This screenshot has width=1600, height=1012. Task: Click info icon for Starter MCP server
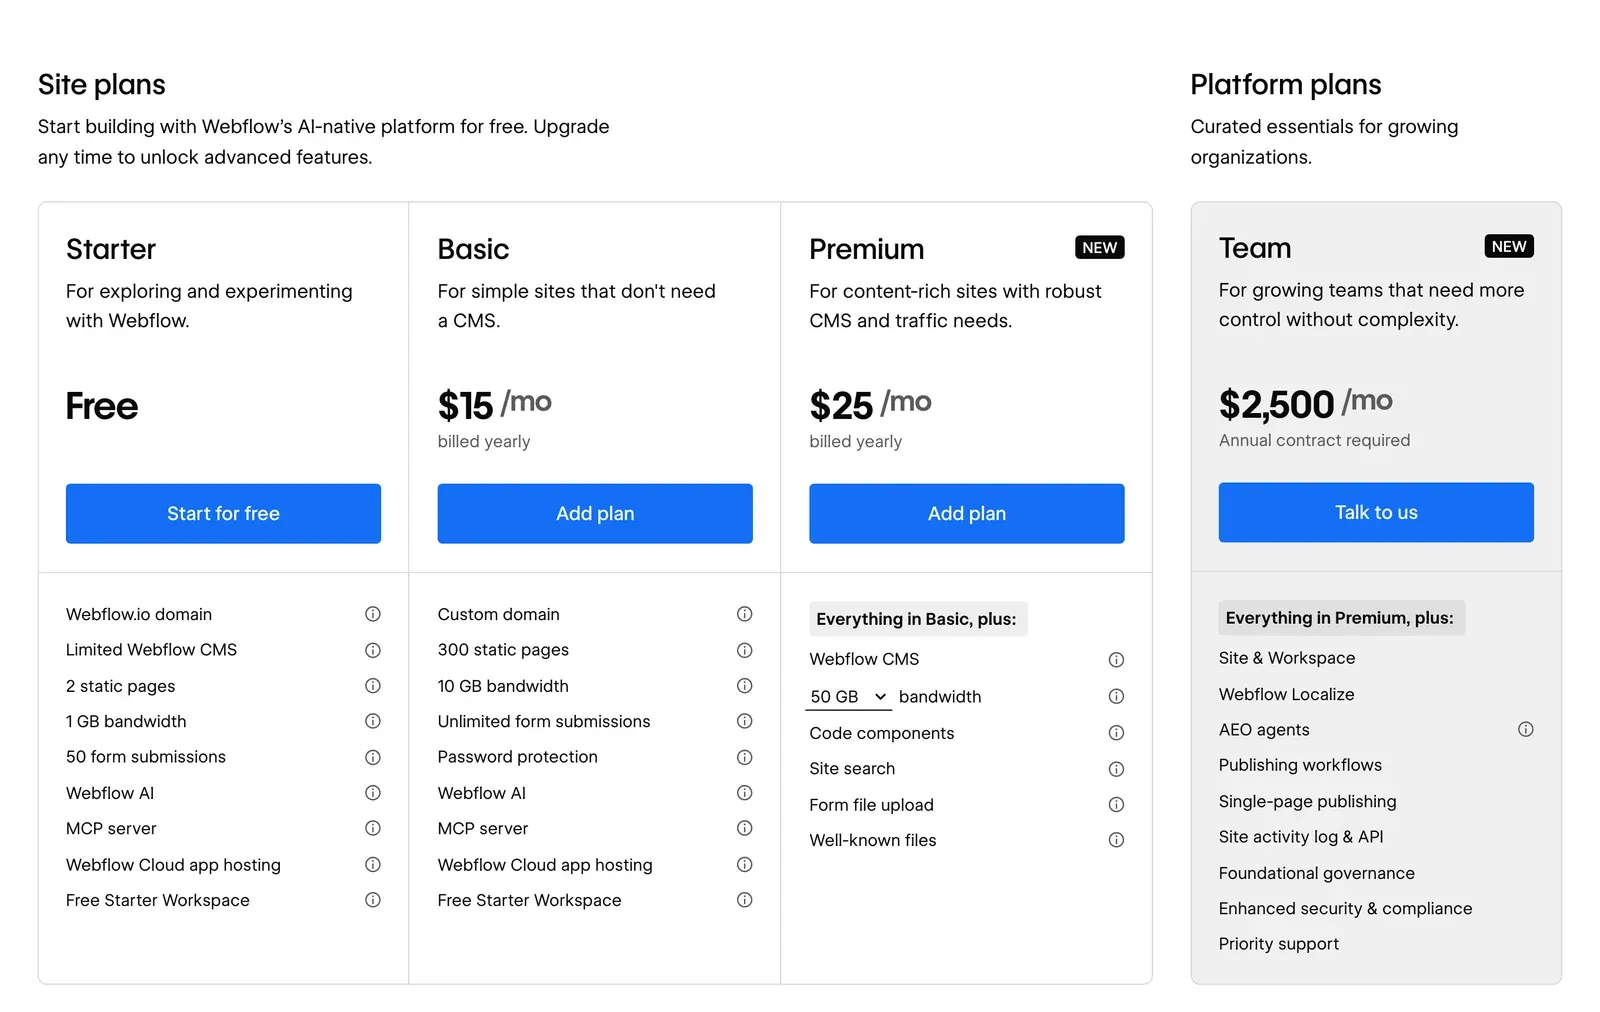(373, 828)
